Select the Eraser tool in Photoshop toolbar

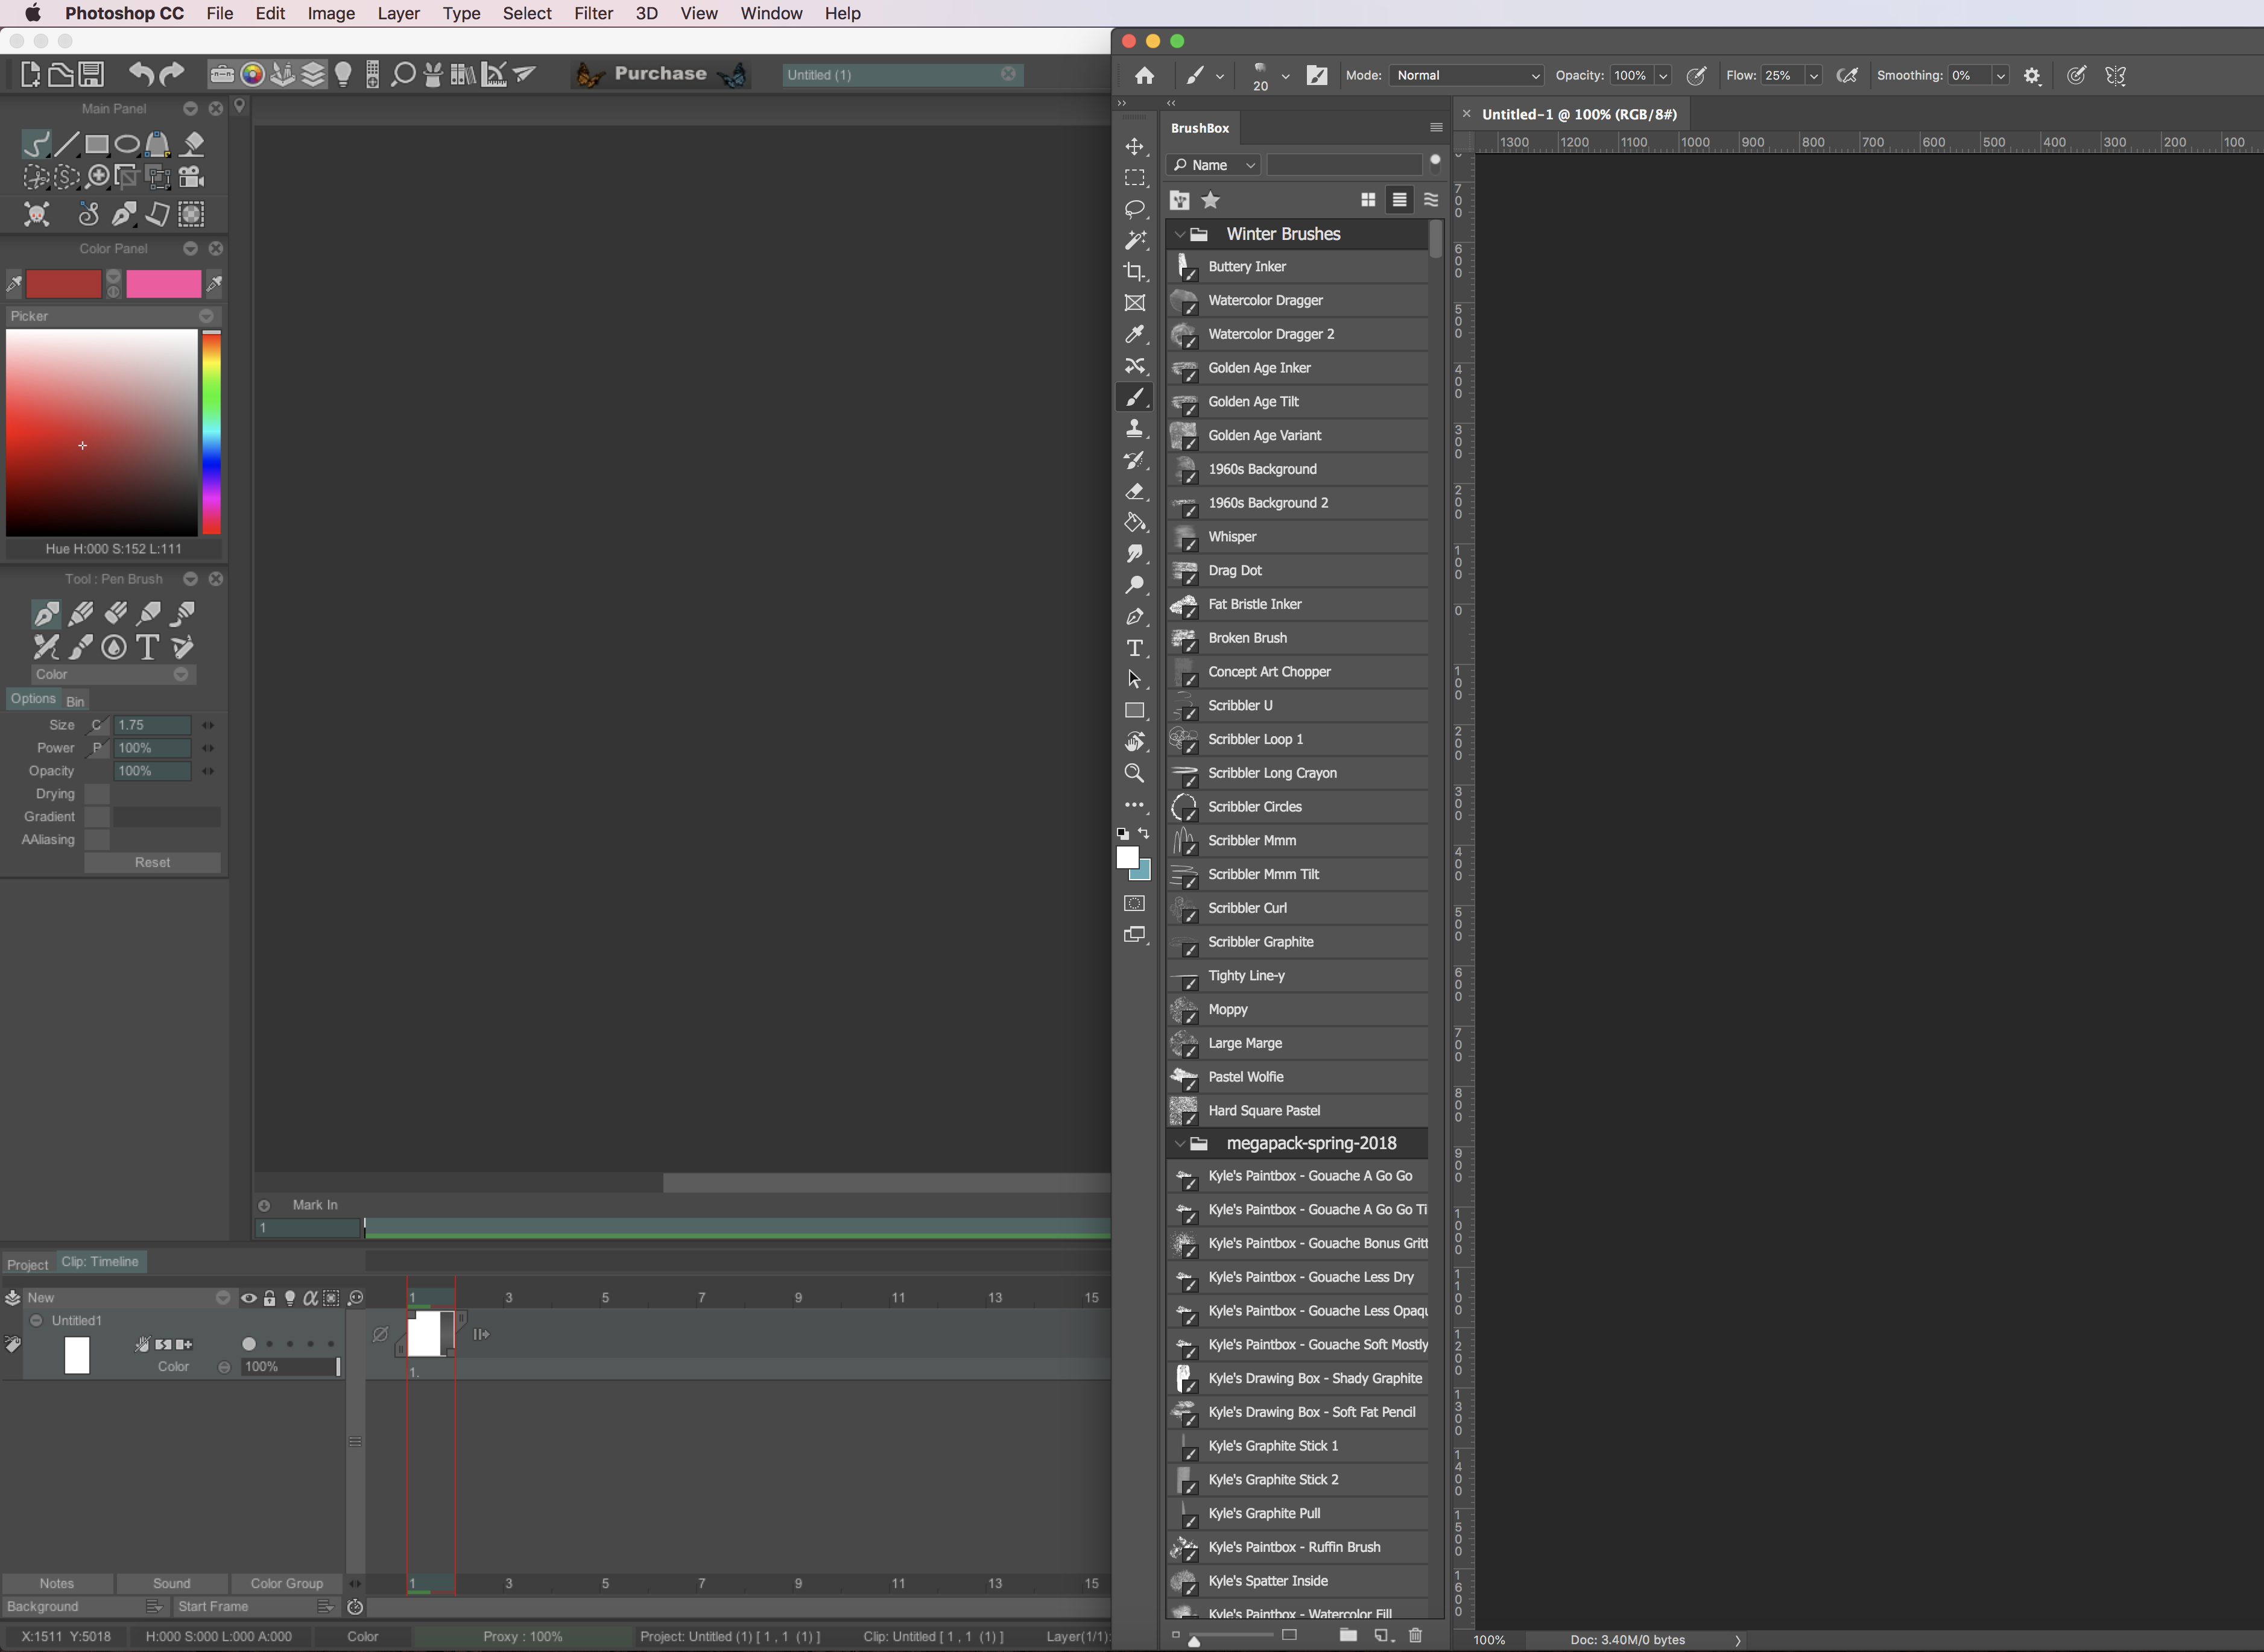1134,491
